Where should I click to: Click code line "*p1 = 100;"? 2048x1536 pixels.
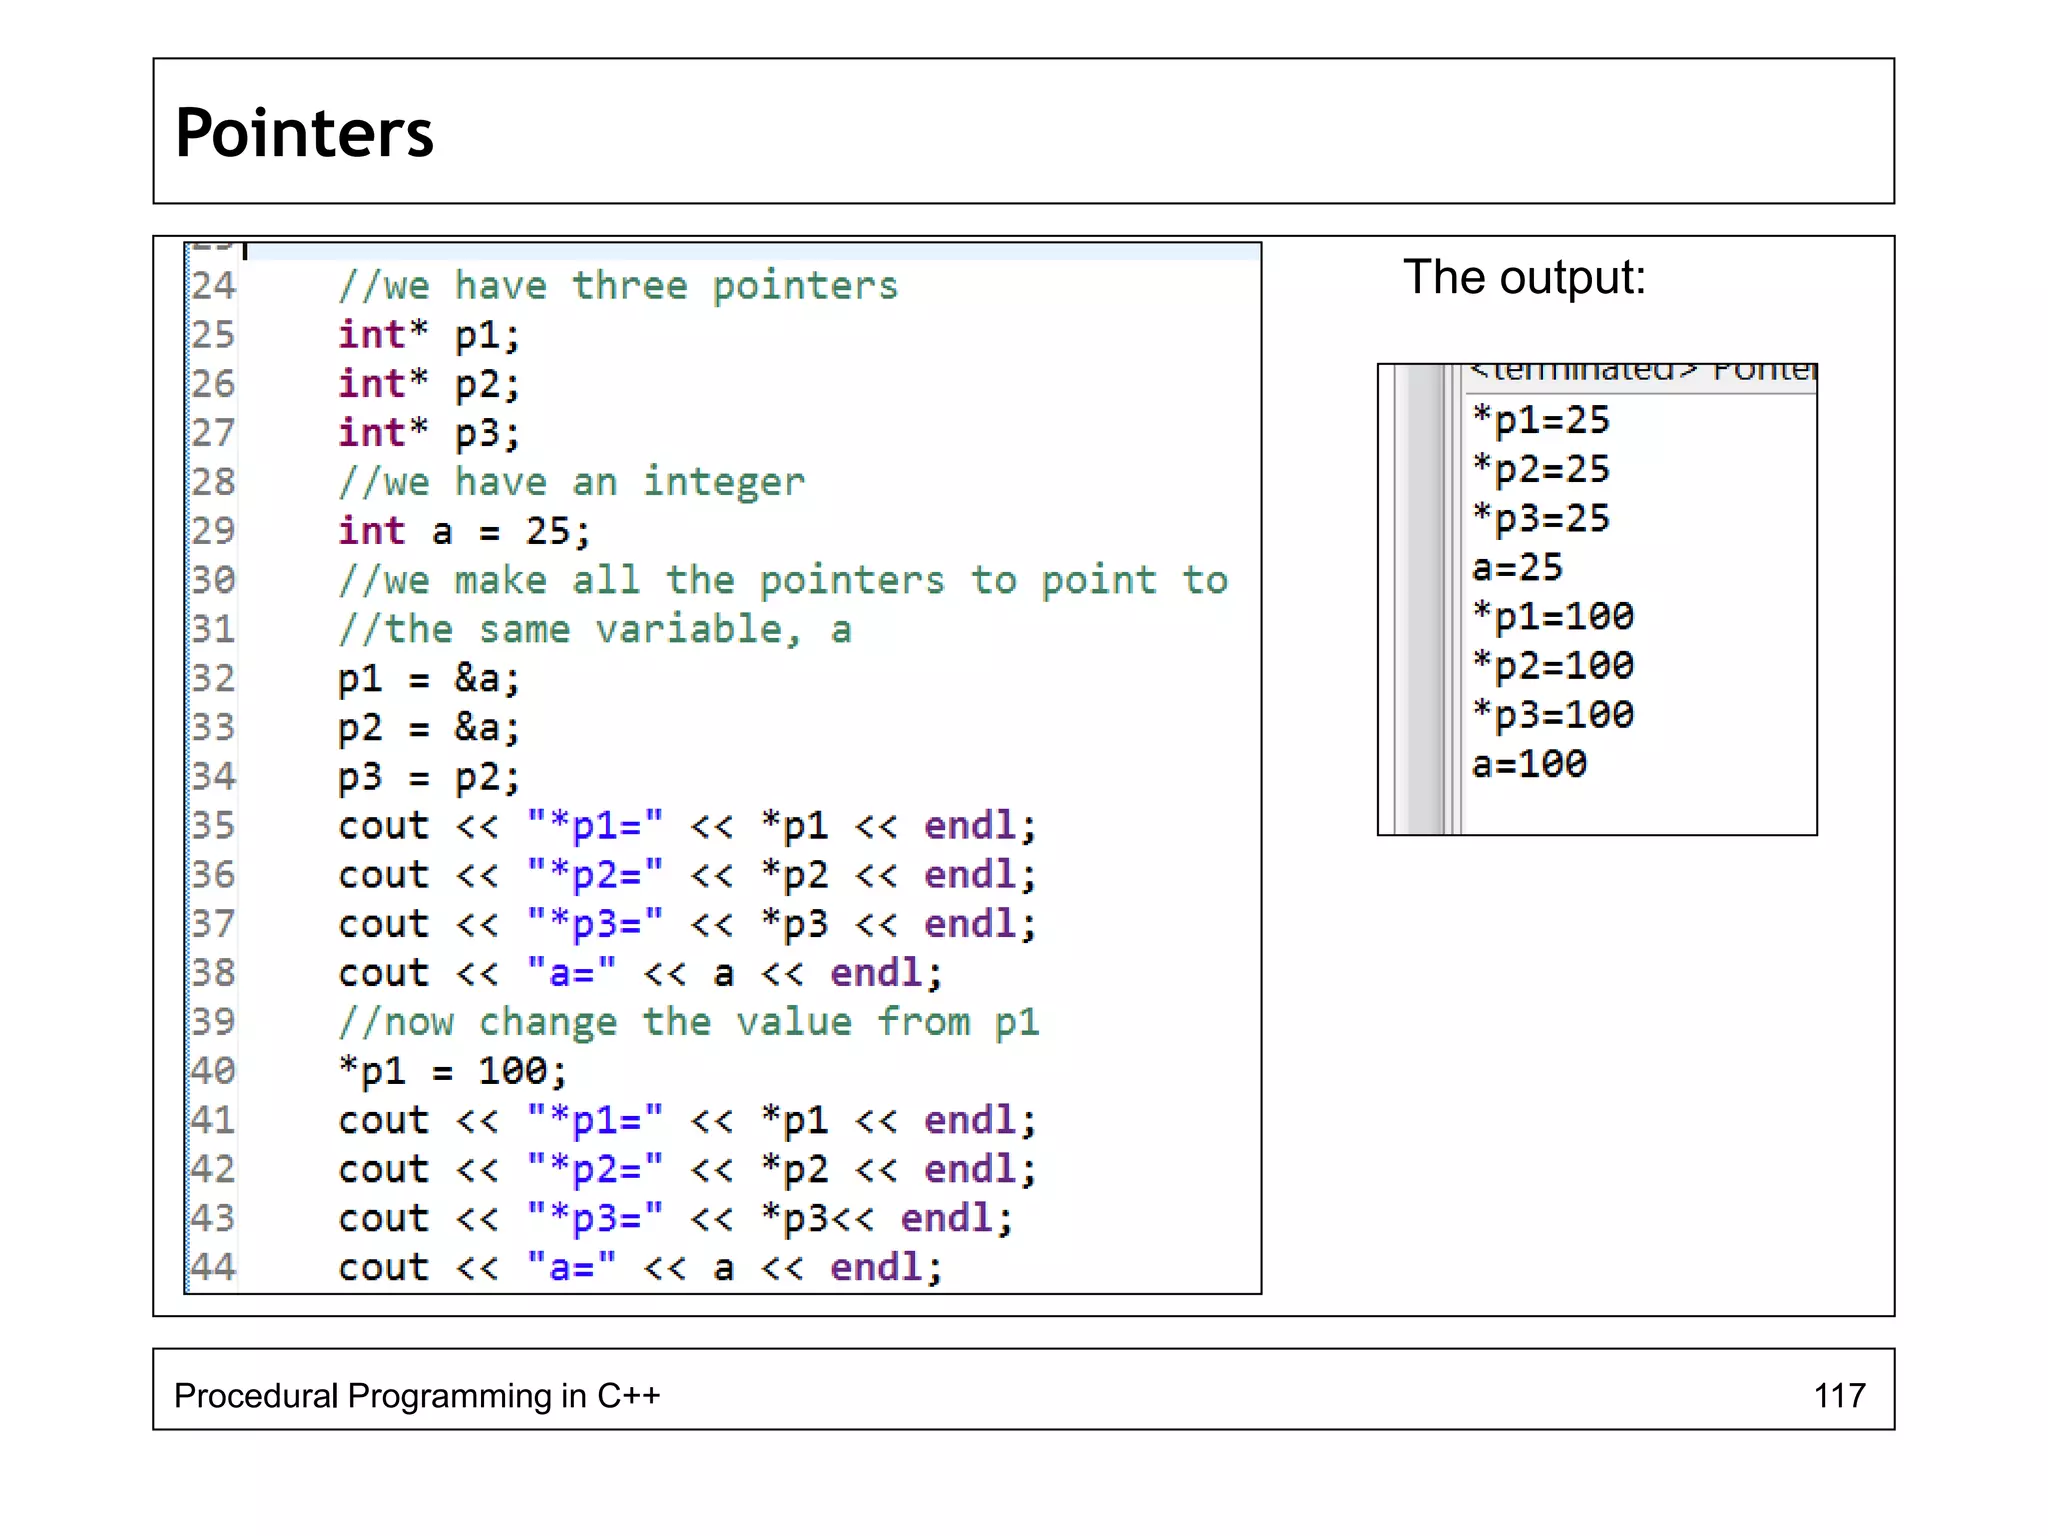(x=453, y=1071)
